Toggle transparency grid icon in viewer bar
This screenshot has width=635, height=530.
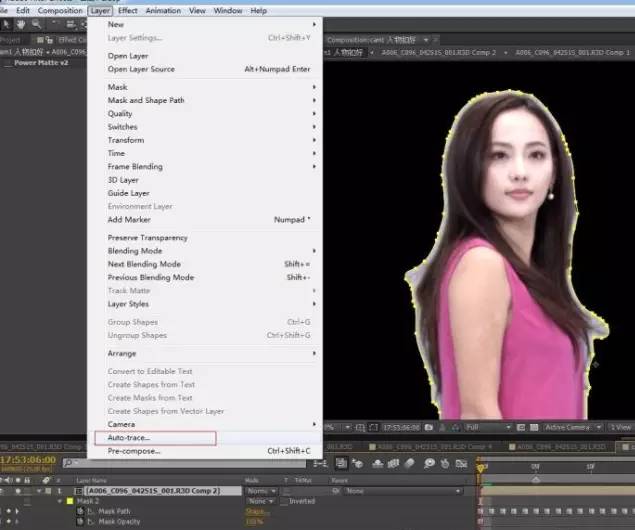pos(534,427)
